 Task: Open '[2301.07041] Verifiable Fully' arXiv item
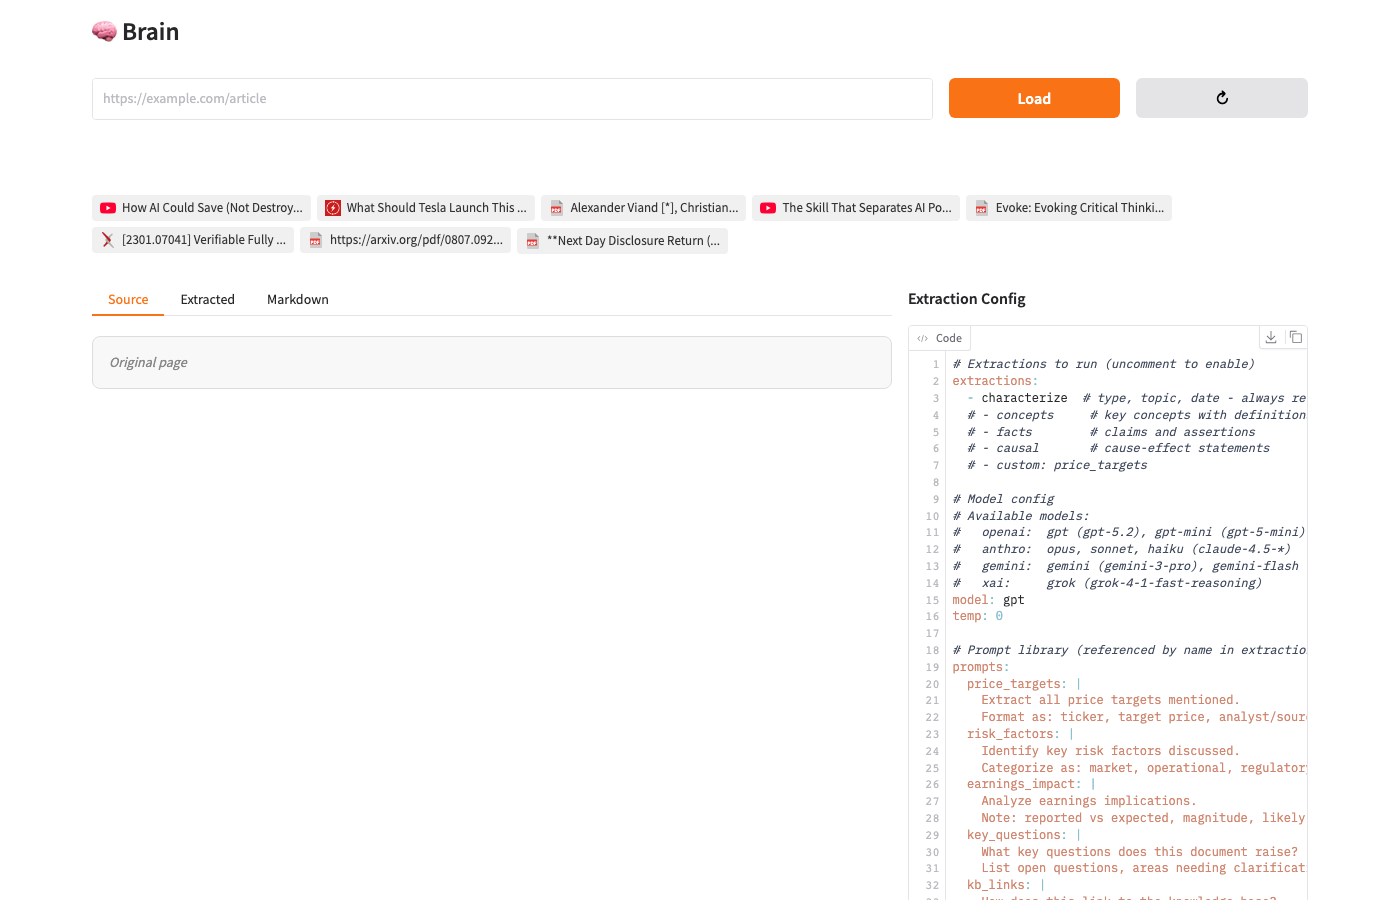click(193, 240)
